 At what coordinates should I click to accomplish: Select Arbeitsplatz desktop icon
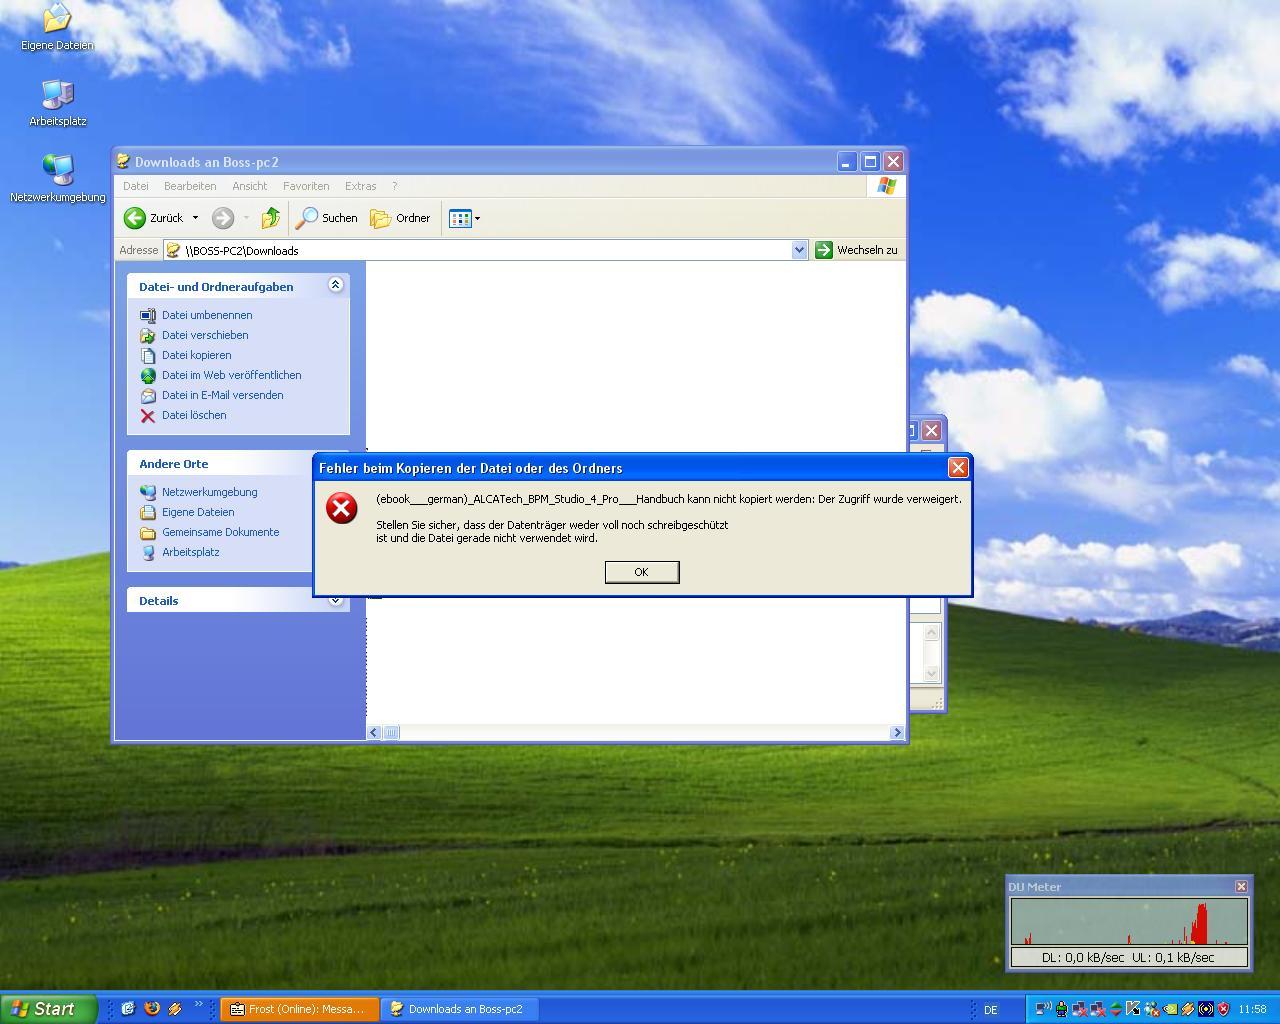point(57,103)
